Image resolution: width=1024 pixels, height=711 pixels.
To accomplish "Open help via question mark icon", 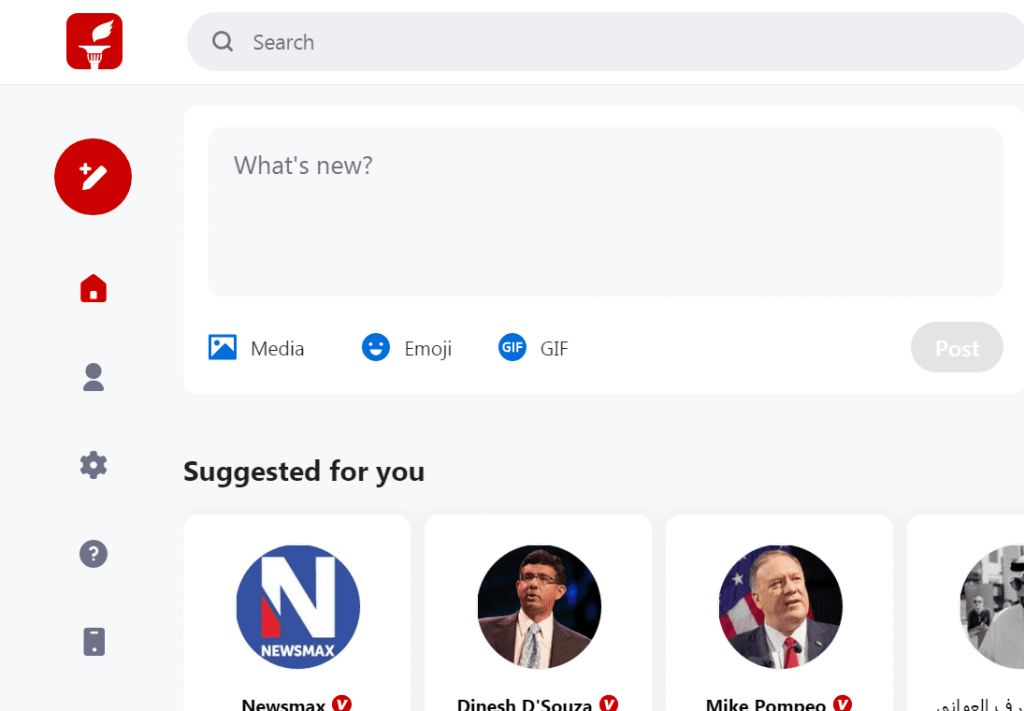I will pyautogui.click(x=93, y=554).
